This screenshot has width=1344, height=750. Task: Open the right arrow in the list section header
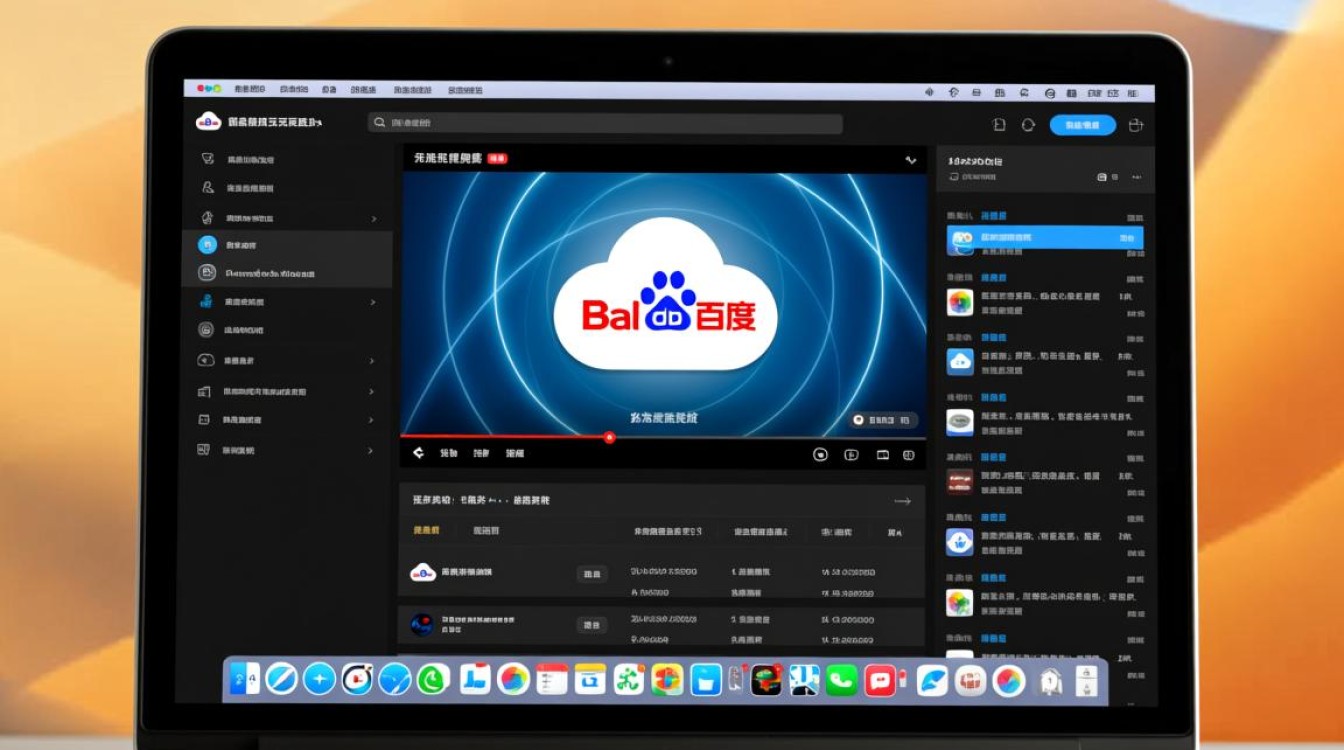[x=902, y=501]
